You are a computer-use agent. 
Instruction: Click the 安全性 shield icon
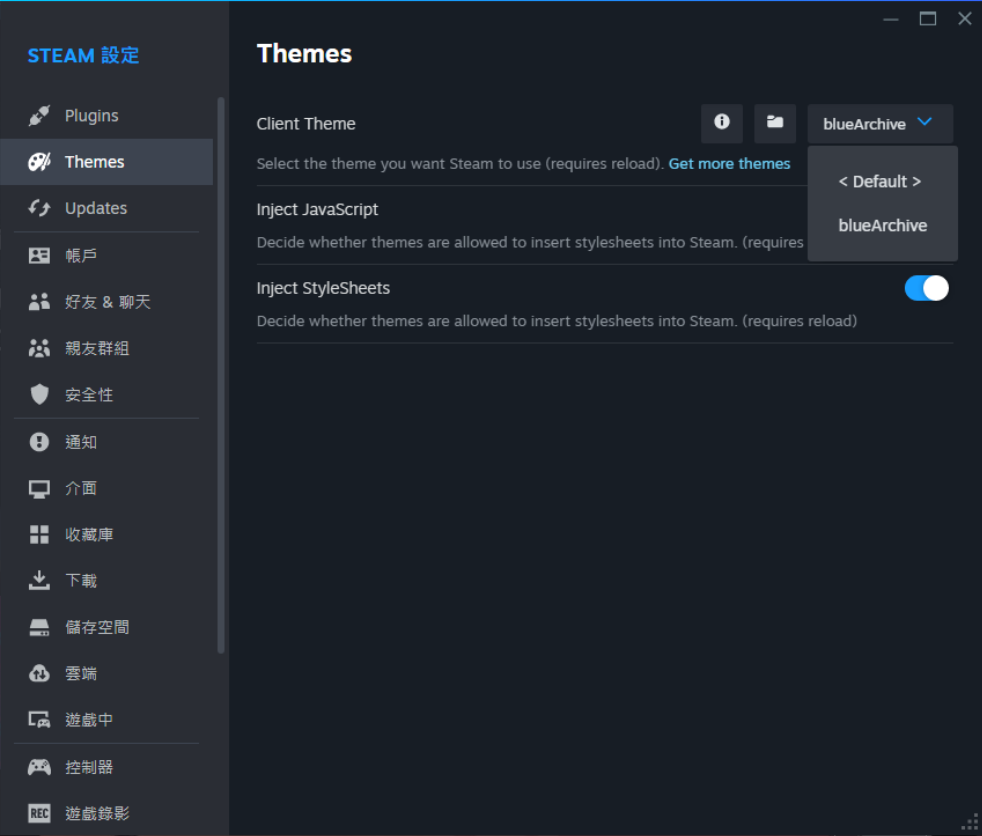[39, 395]
